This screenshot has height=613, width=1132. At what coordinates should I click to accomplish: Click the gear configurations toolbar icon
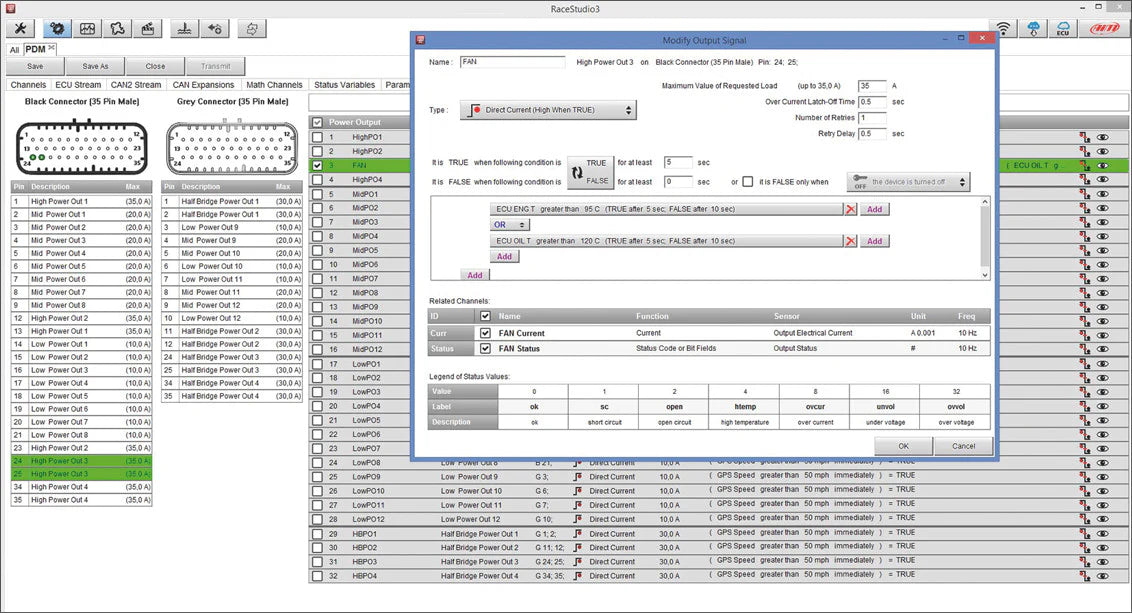click(55, 28)
